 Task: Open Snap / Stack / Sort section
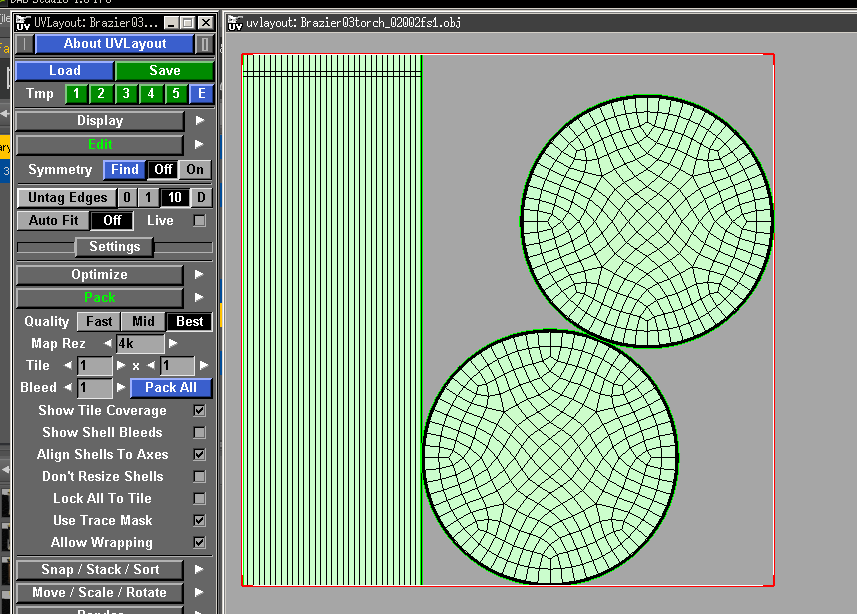click(99, 570)
